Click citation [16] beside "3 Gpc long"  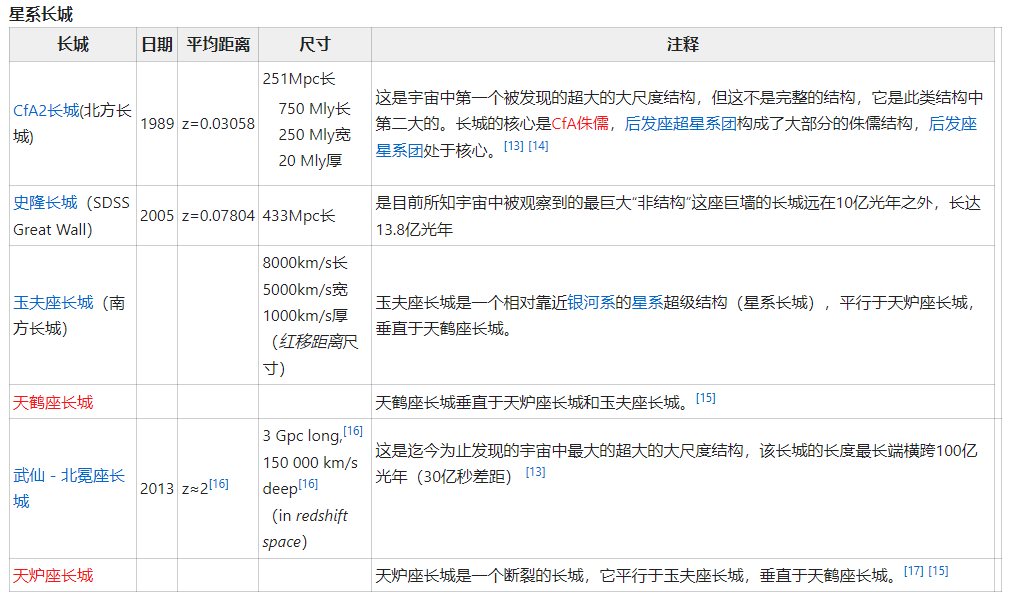[x=353, y=431]
